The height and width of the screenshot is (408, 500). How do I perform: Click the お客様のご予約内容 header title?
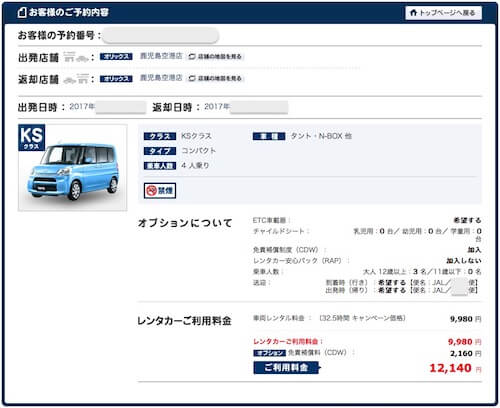coord(68,13)
